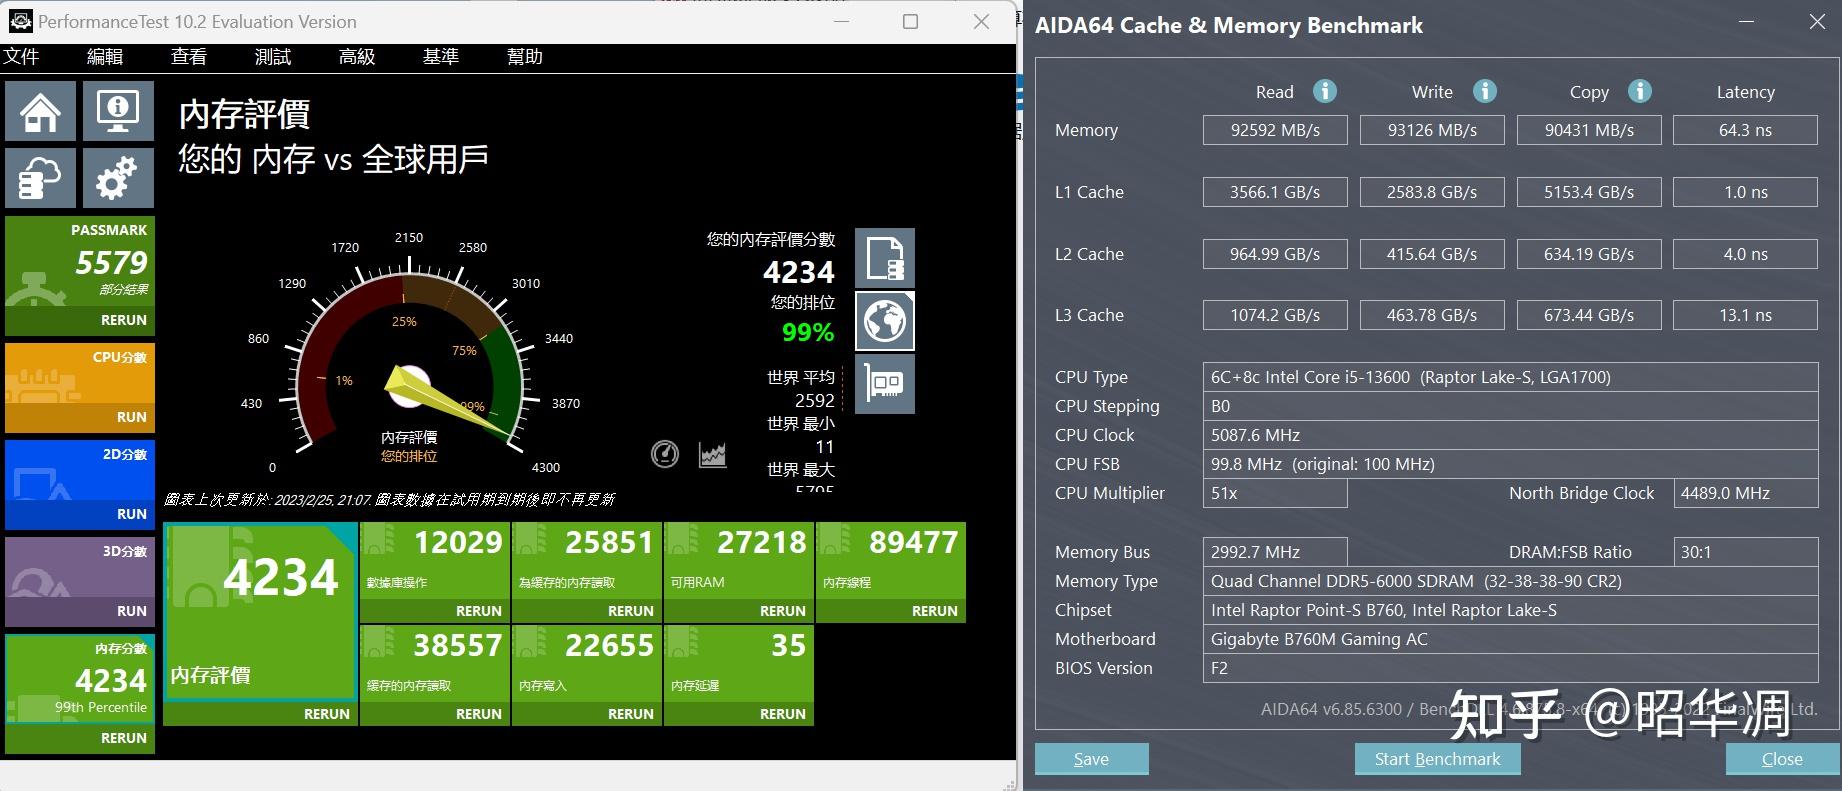Rerun the 內存延遲 35 test
Image resolution: width=1842 pixels, height=791 pixels.
782,714
